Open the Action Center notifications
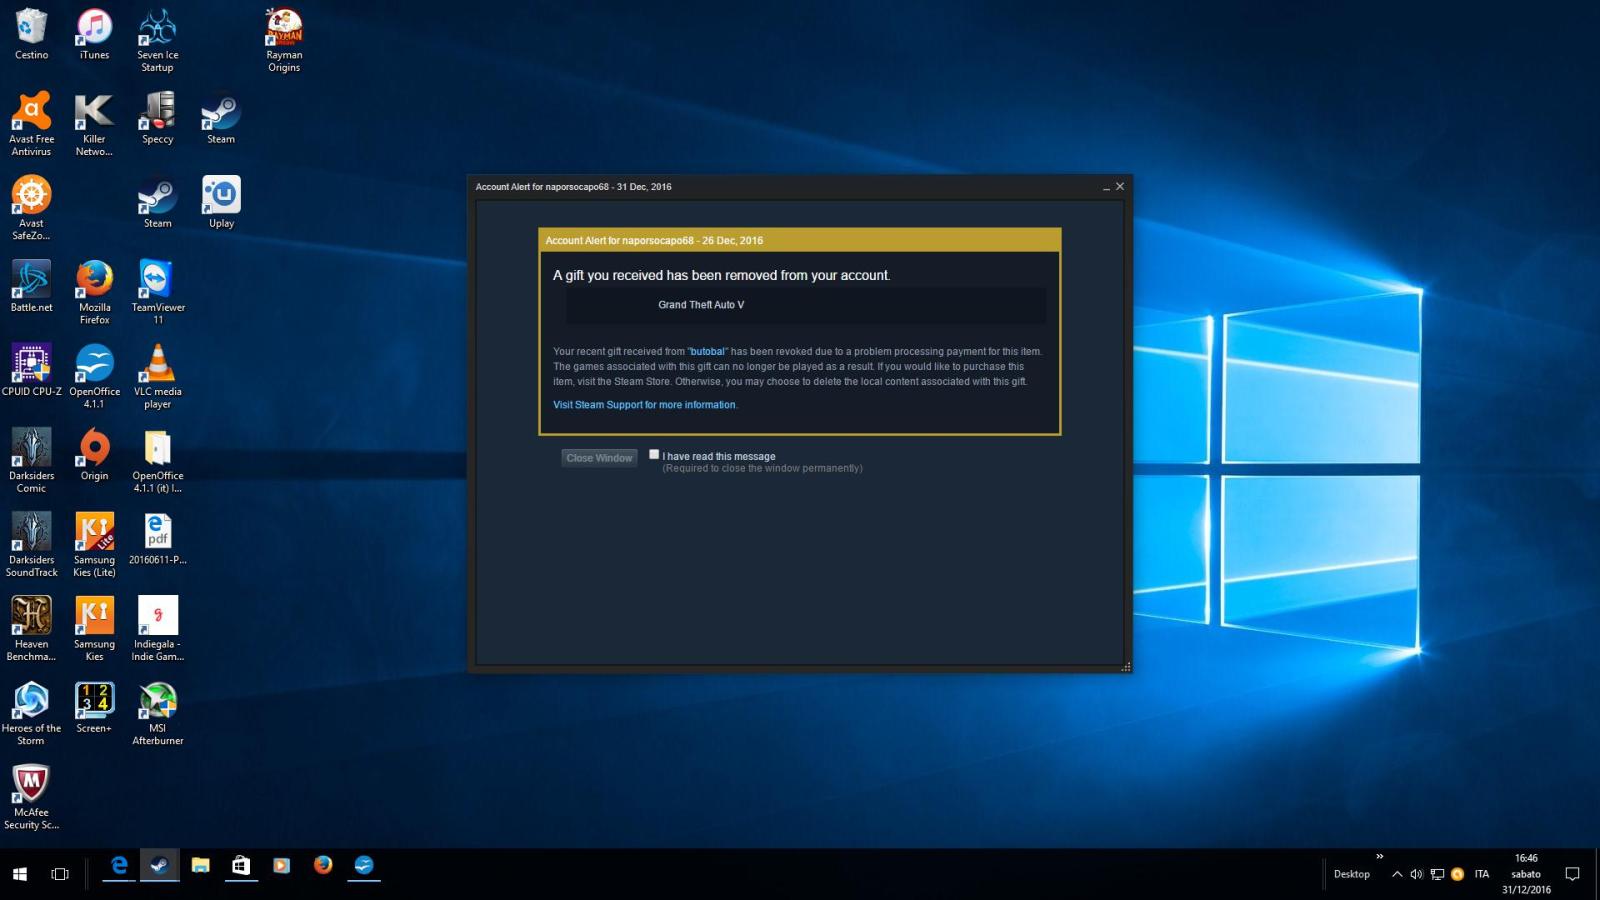 (1572, 874)
